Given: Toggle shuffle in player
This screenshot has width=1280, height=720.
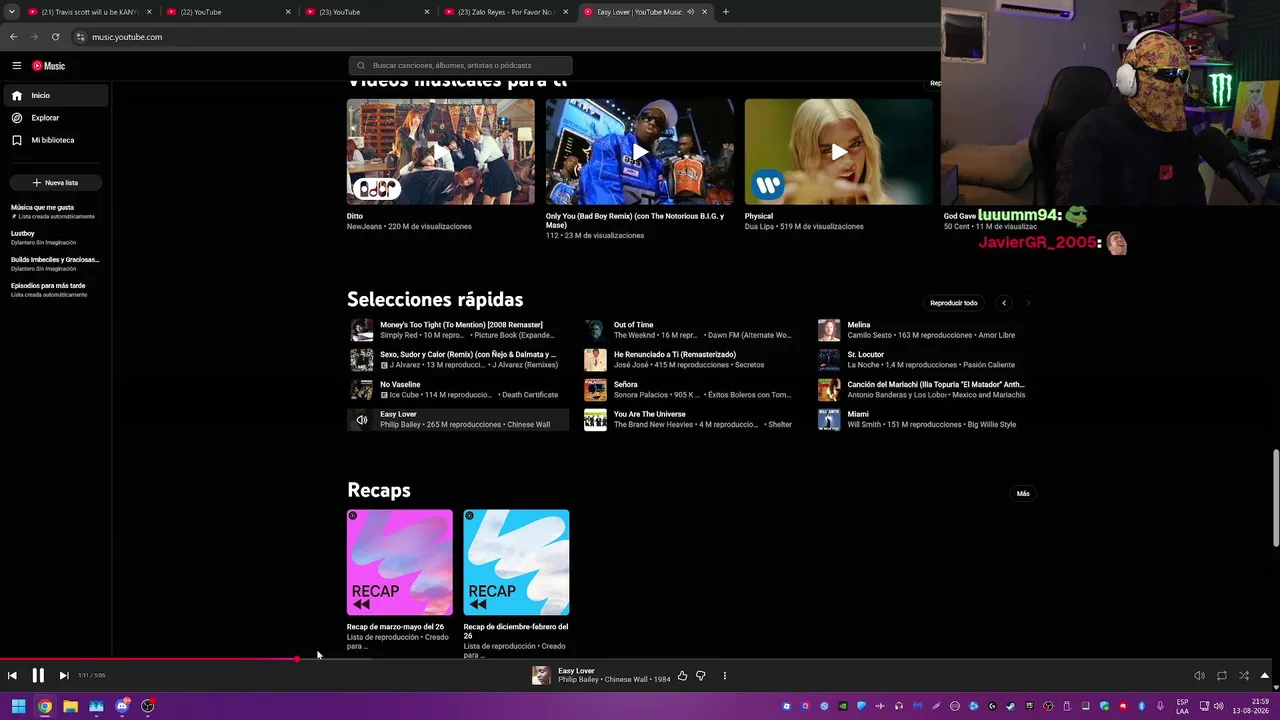Looking at the screenshot, I should [1244, 676].
